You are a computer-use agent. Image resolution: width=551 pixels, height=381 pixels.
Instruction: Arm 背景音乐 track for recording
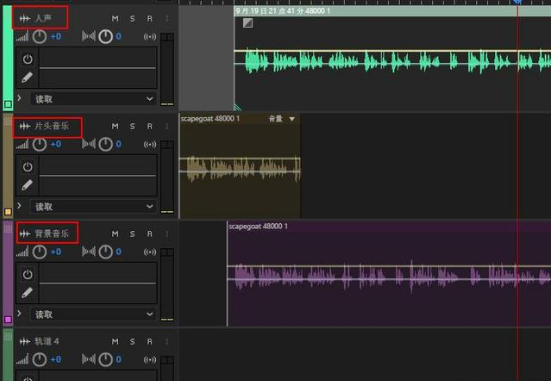150,234
